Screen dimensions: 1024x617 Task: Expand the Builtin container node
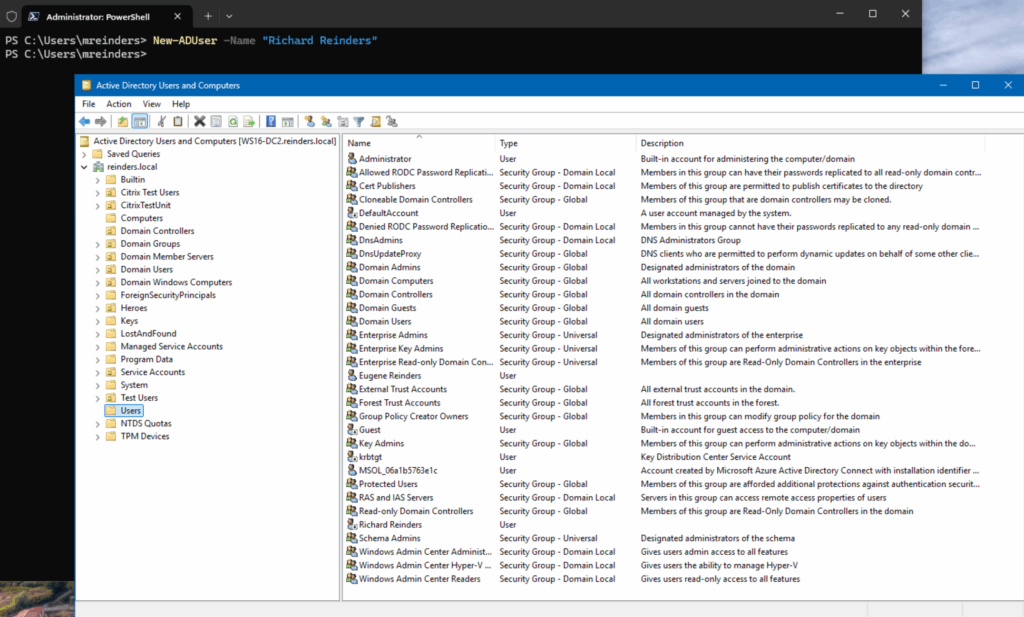97,180
